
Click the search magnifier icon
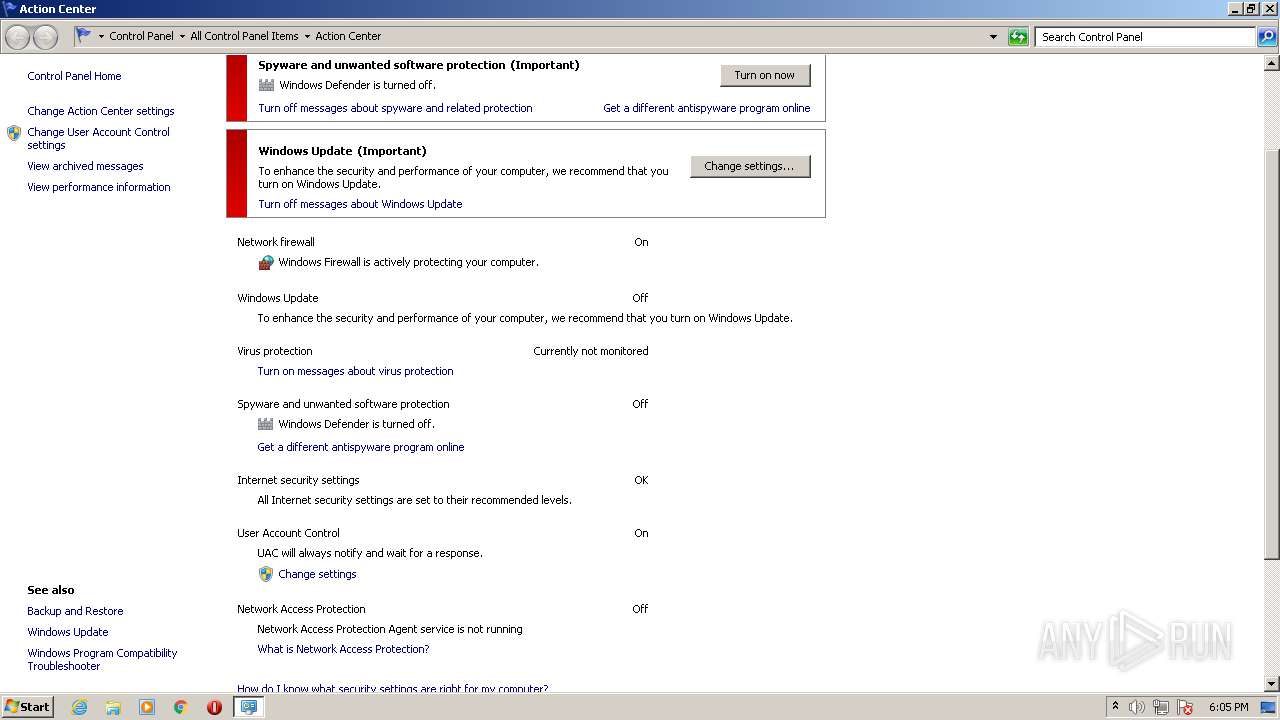click(1266, 37)
